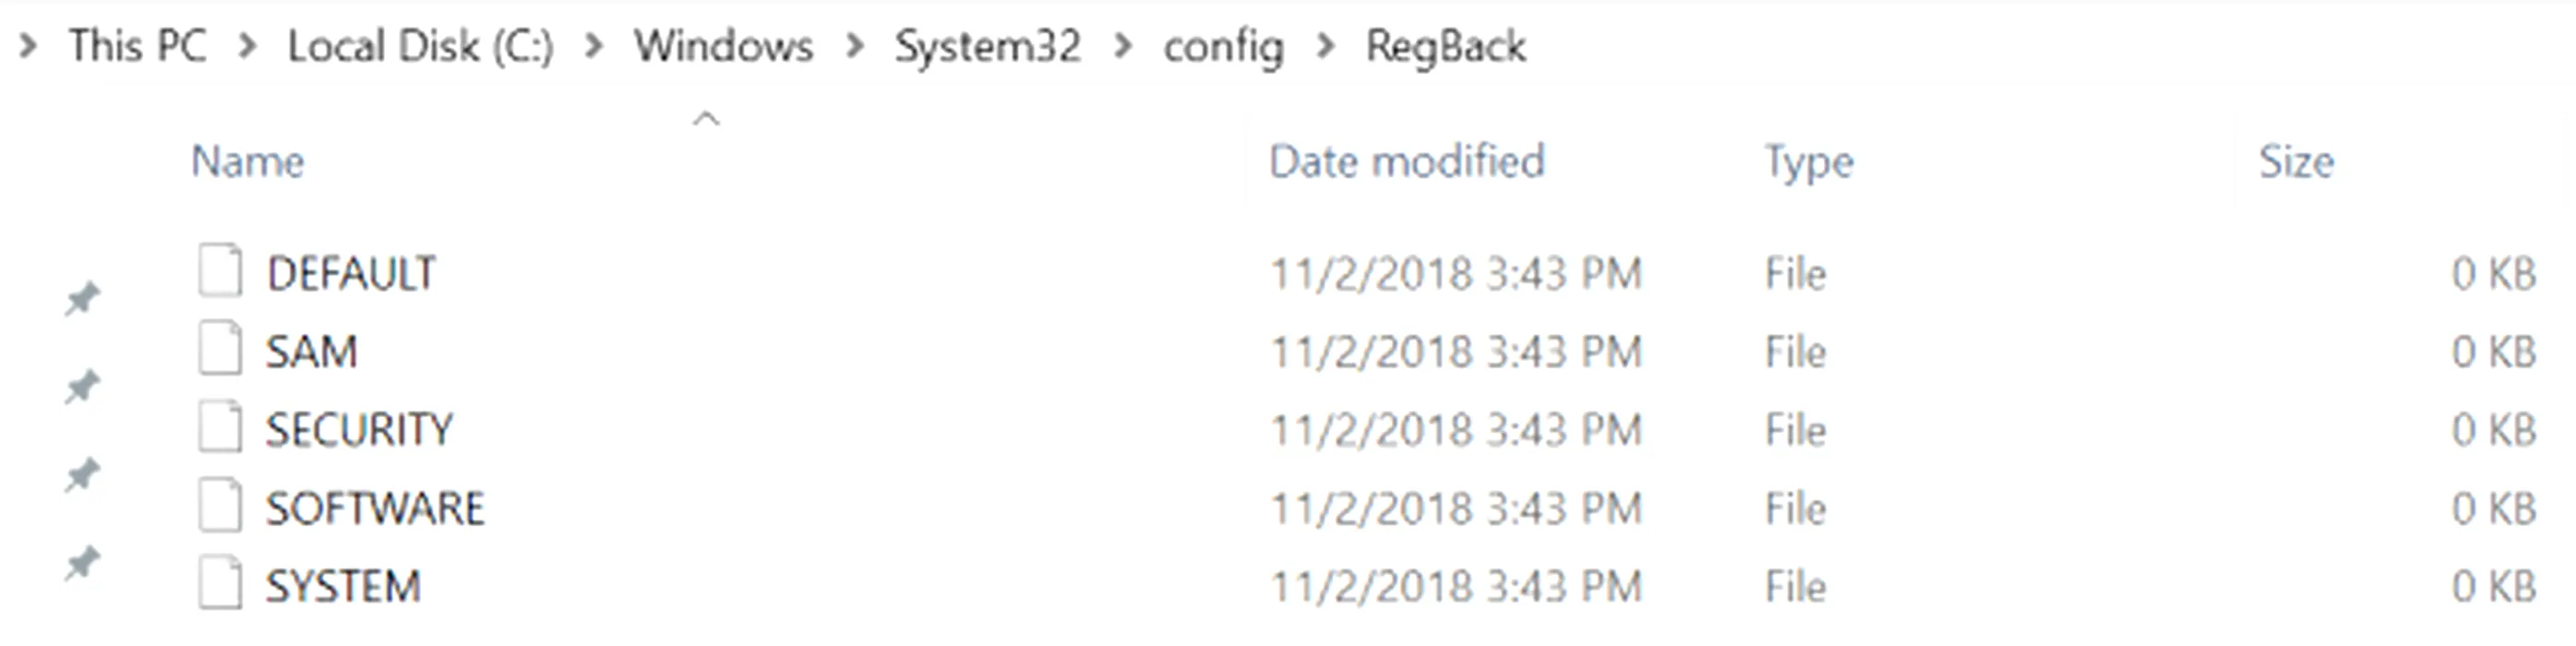2576x646 pixels.
Task: Click the topmost pin icon in sidebar
Action: (x=82, y=299)
